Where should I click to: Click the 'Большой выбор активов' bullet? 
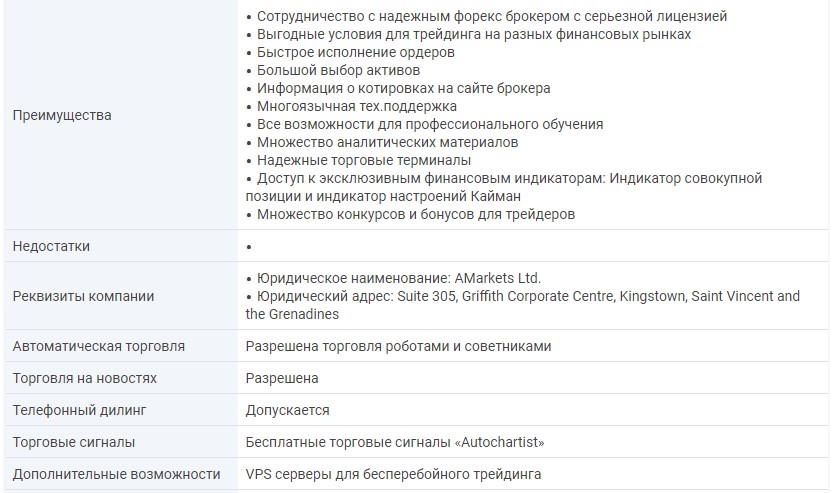(x=338, y=70)
